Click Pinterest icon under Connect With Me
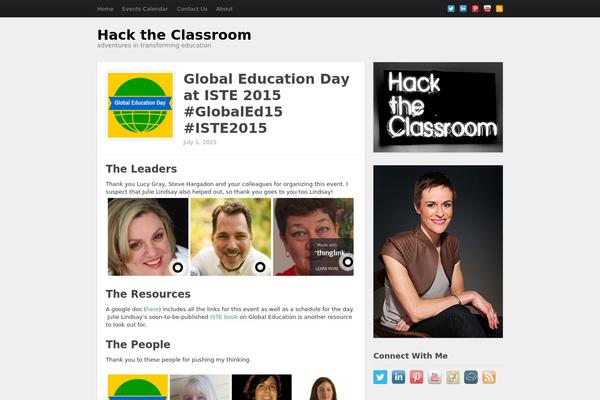 click(416, 377)
